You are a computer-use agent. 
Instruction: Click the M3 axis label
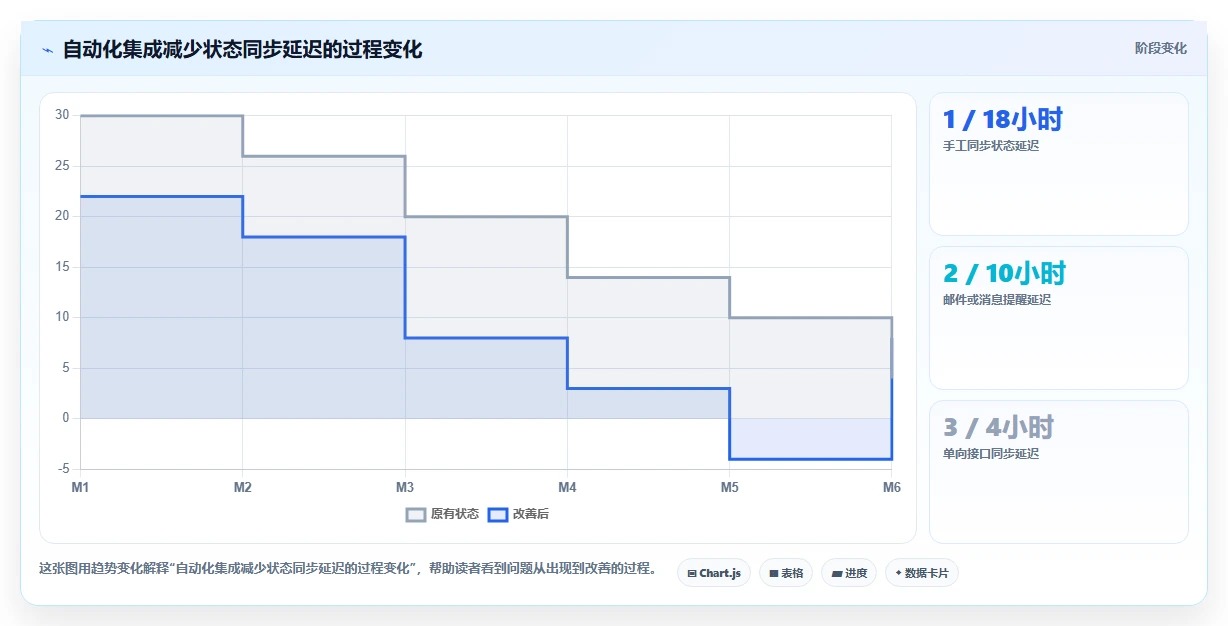[x=405, y=487]
